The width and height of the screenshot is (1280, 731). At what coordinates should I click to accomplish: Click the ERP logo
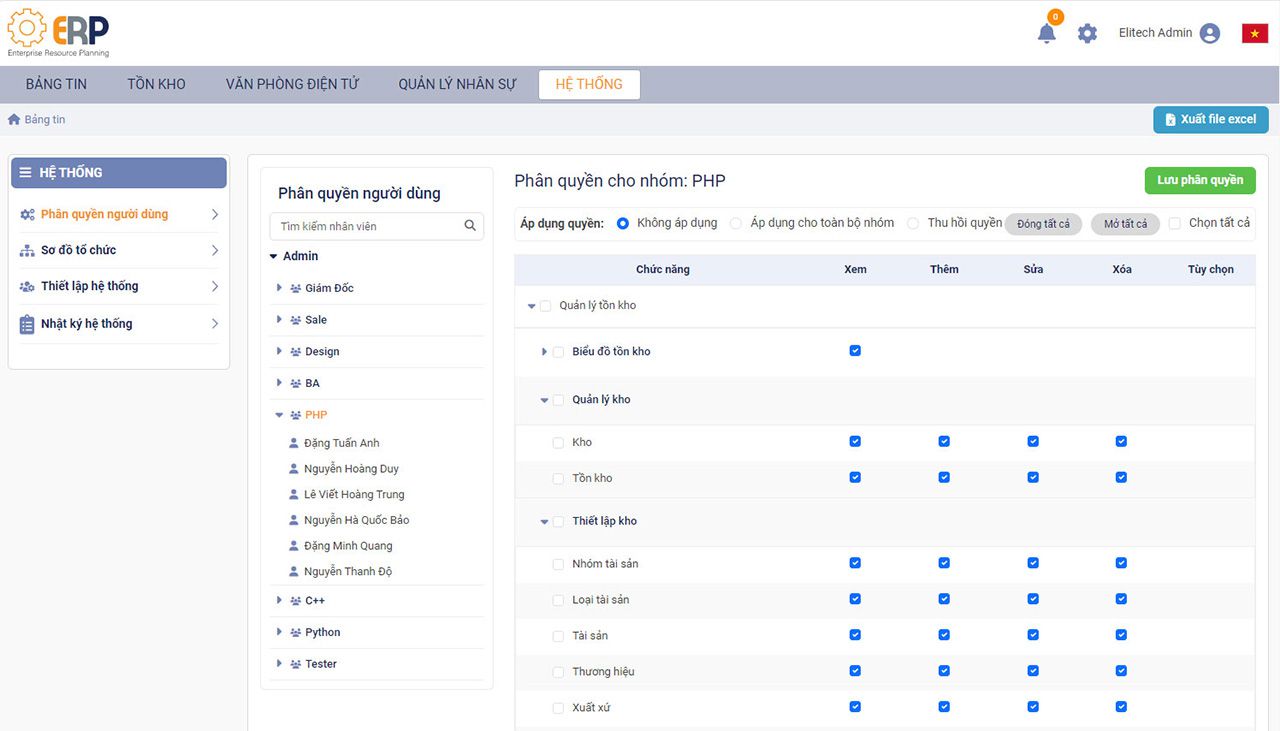58,32
